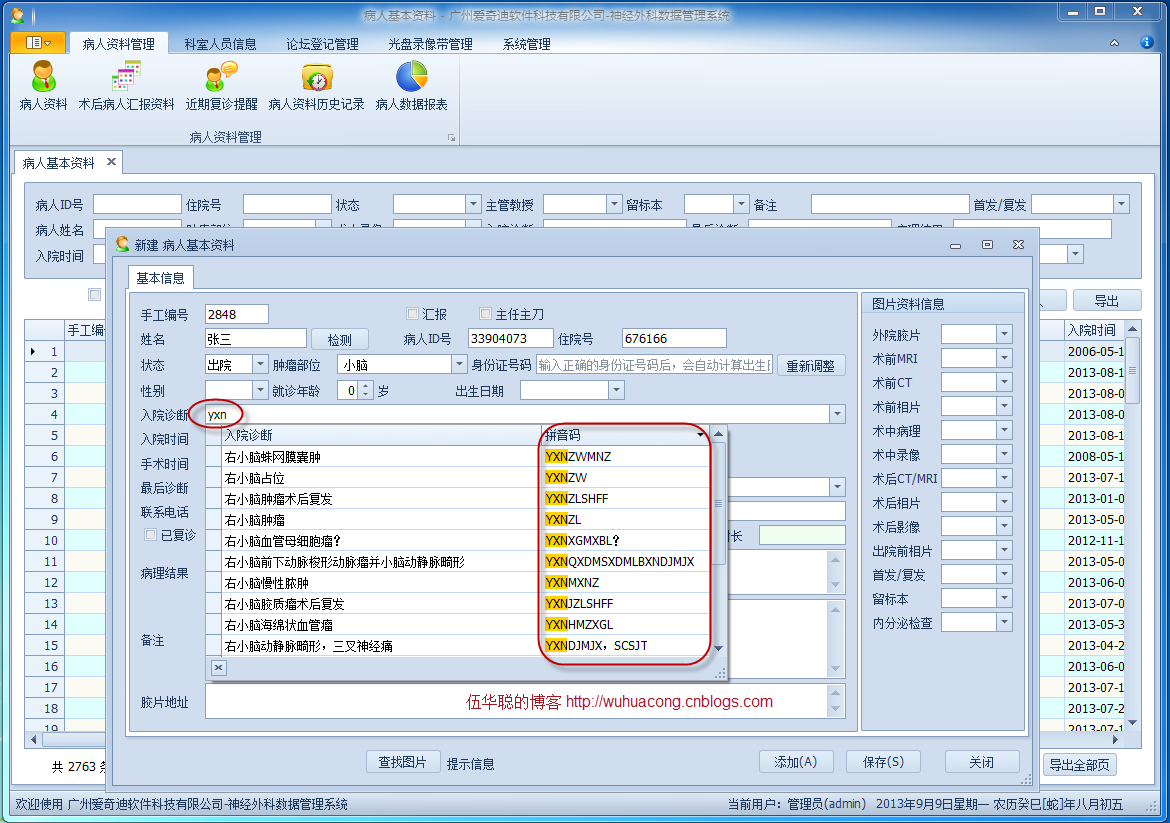
Task: Click the 住院号 field with 676166
Action: pos(674,339)
